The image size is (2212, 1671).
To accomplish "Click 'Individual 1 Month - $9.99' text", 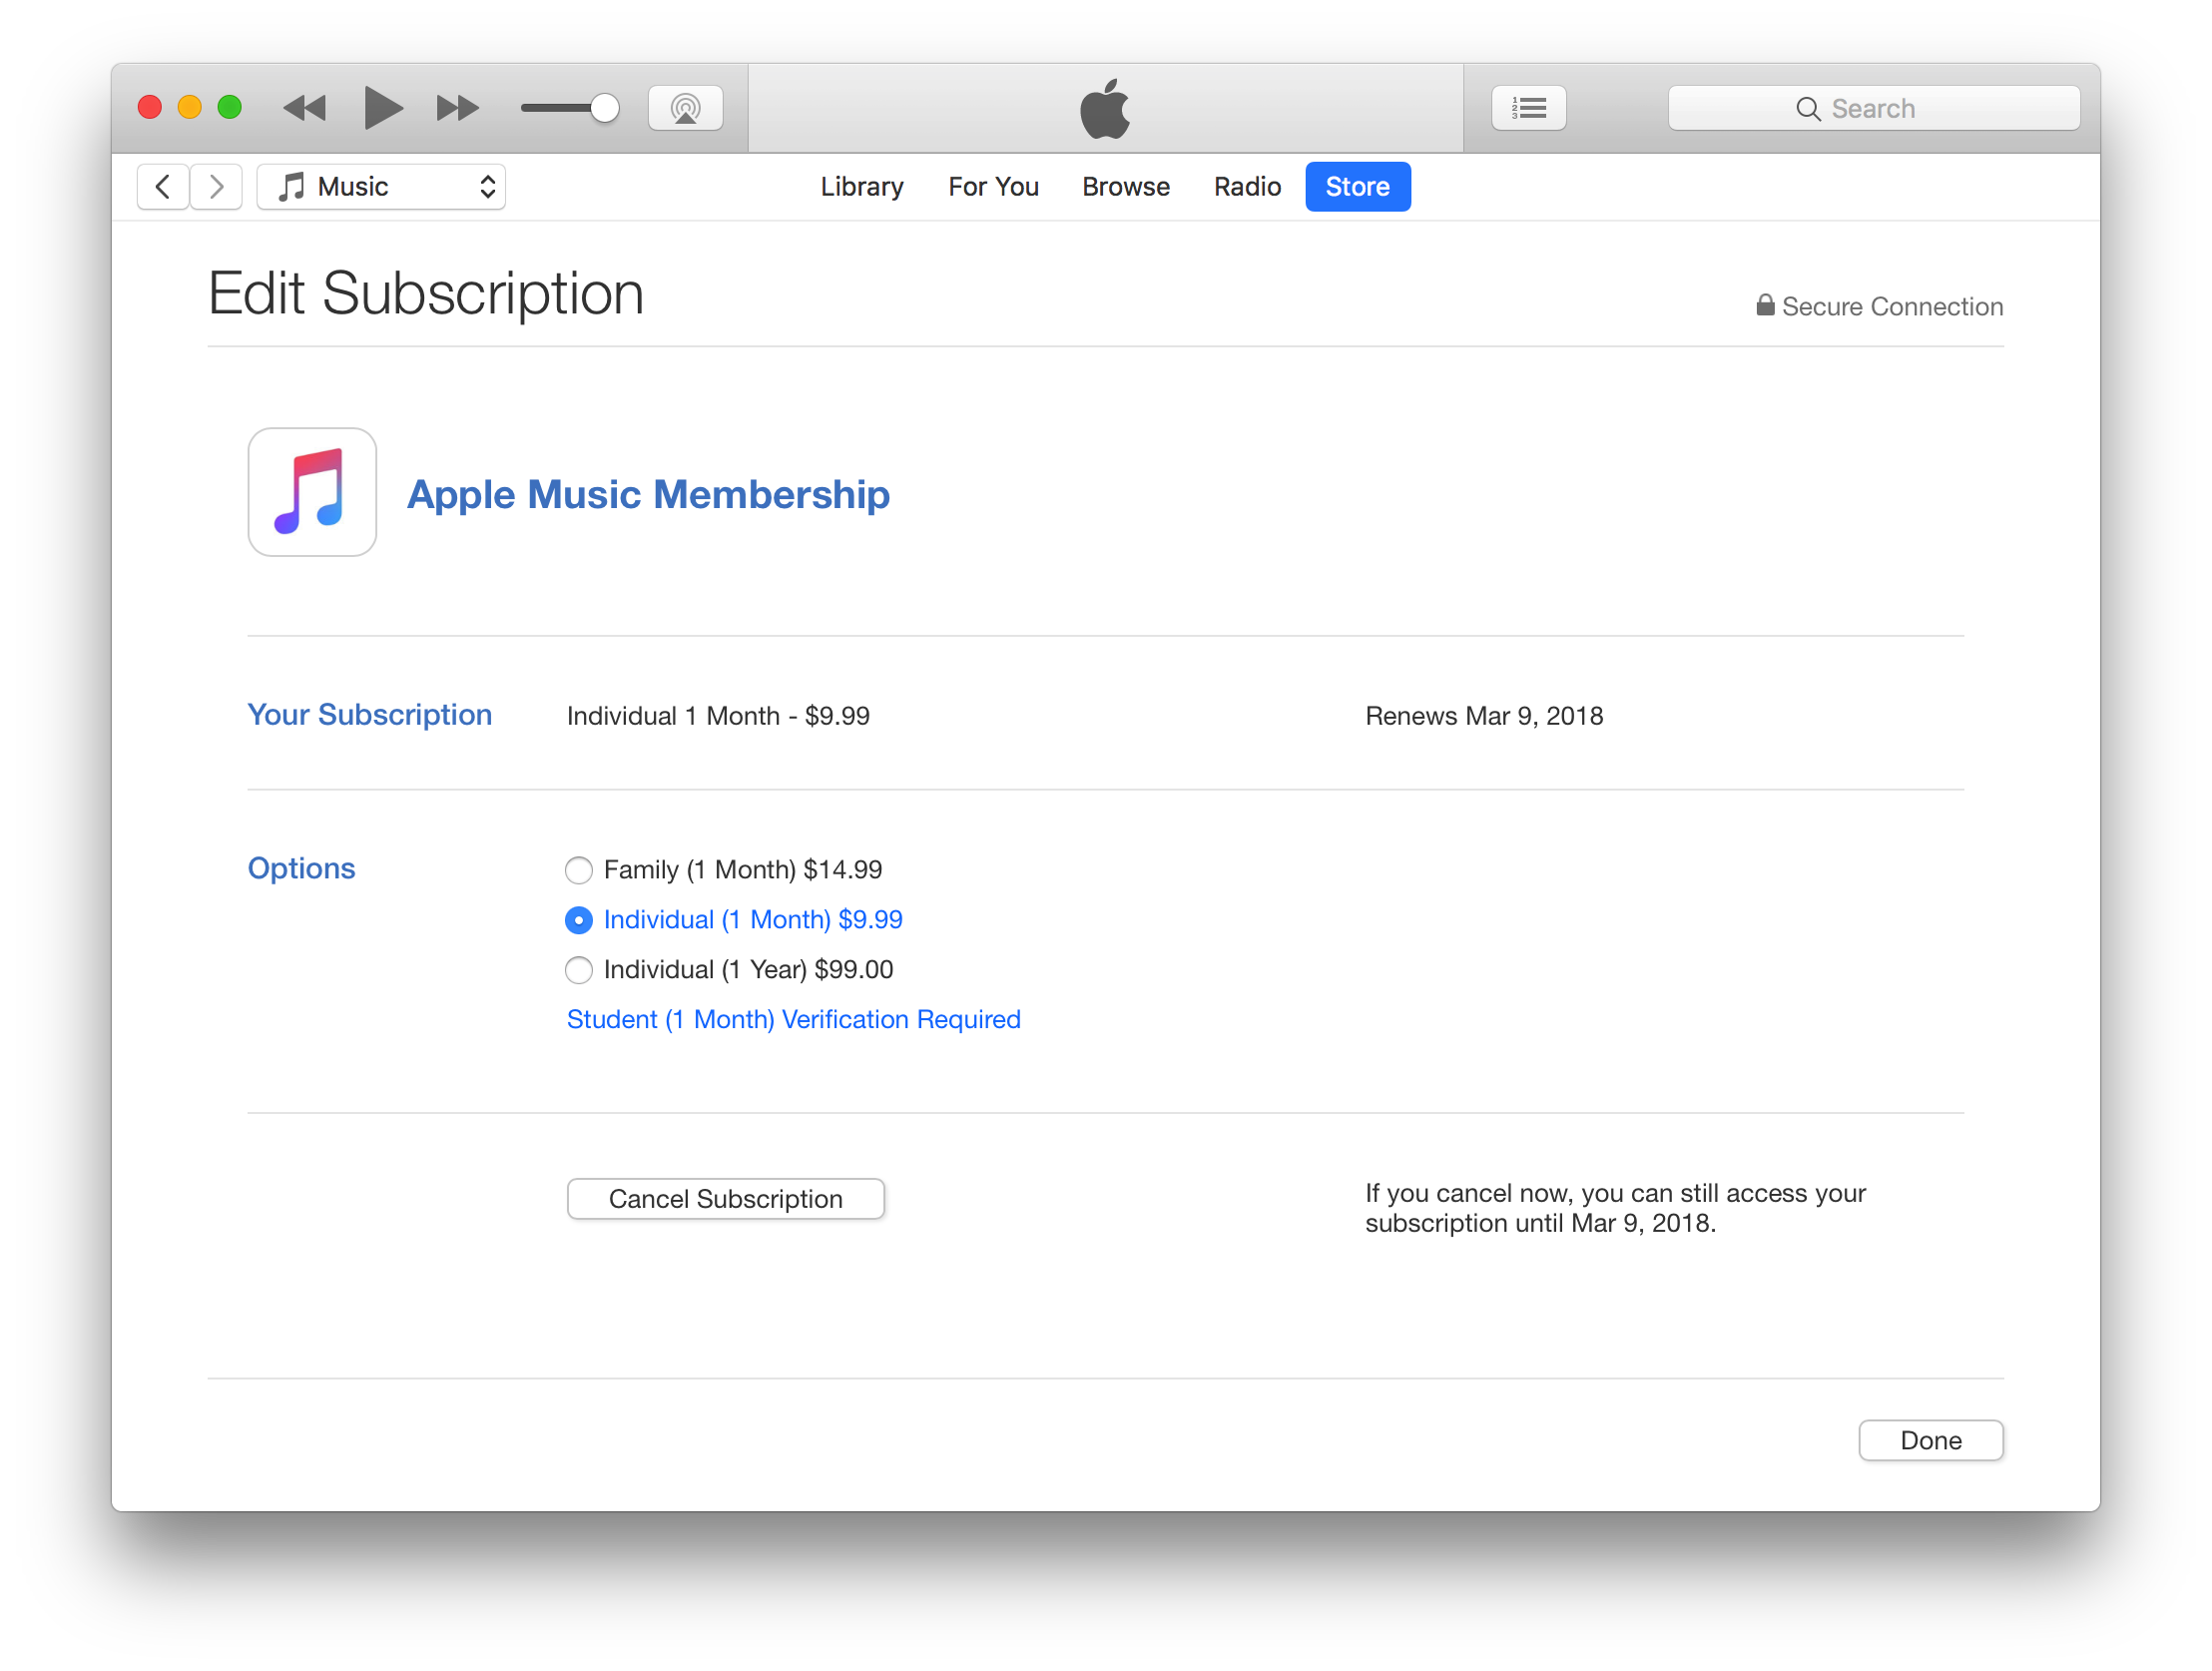I will point(718,716).
